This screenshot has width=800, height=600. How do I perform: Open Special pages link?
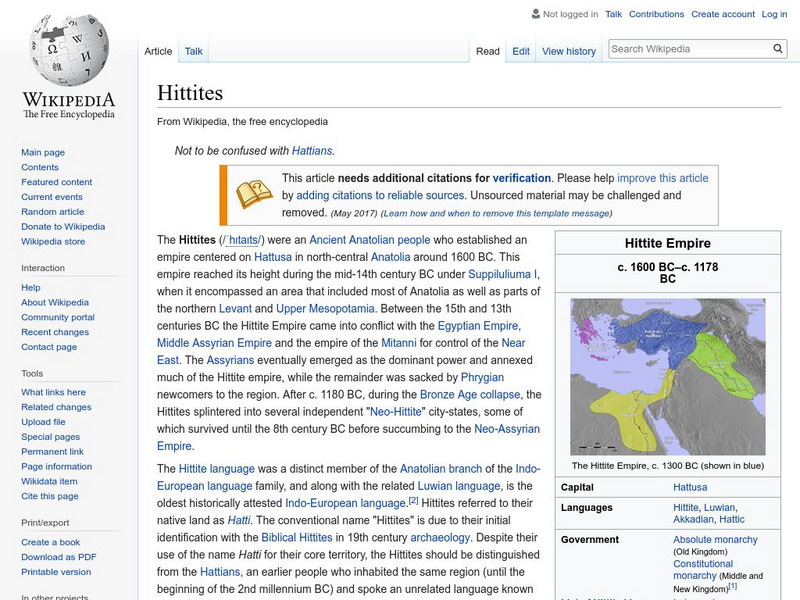51,436
